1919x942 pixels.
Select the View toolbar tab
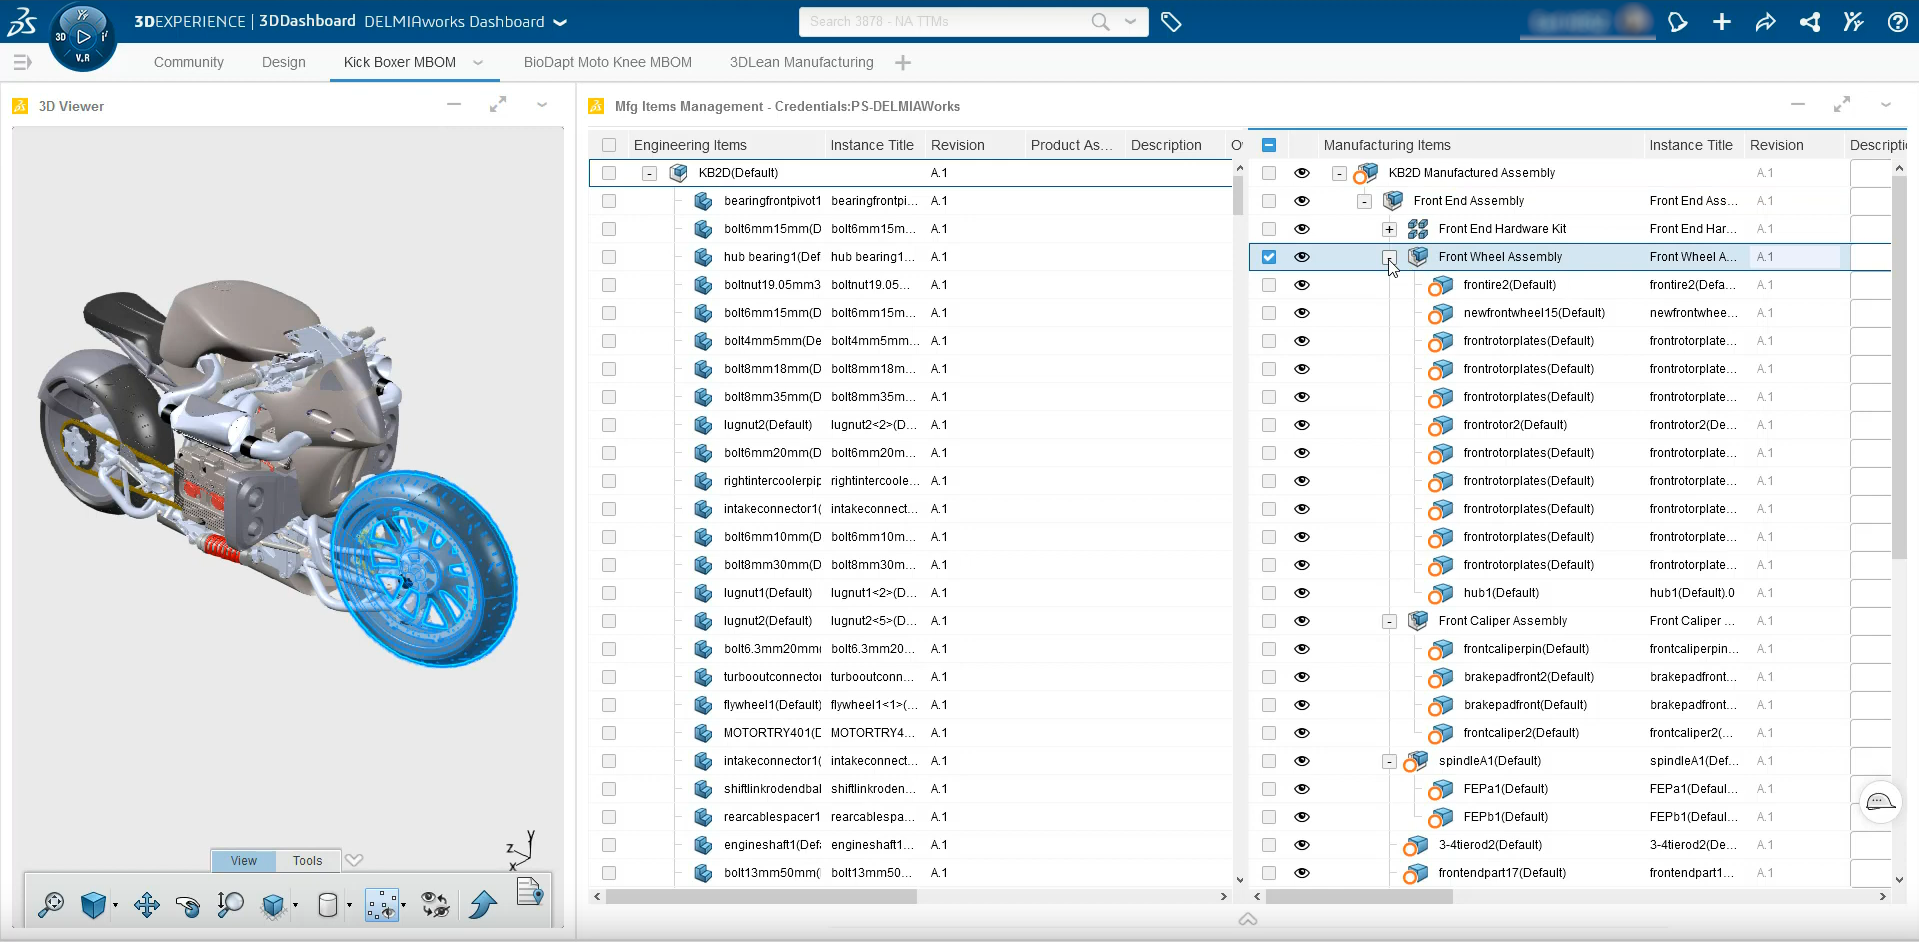pos(244,861)
